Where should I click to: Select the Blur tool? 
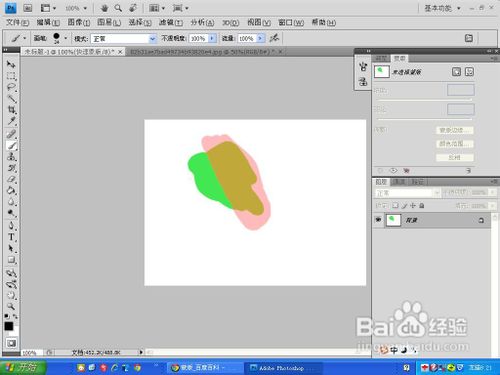tap(11, 202)
